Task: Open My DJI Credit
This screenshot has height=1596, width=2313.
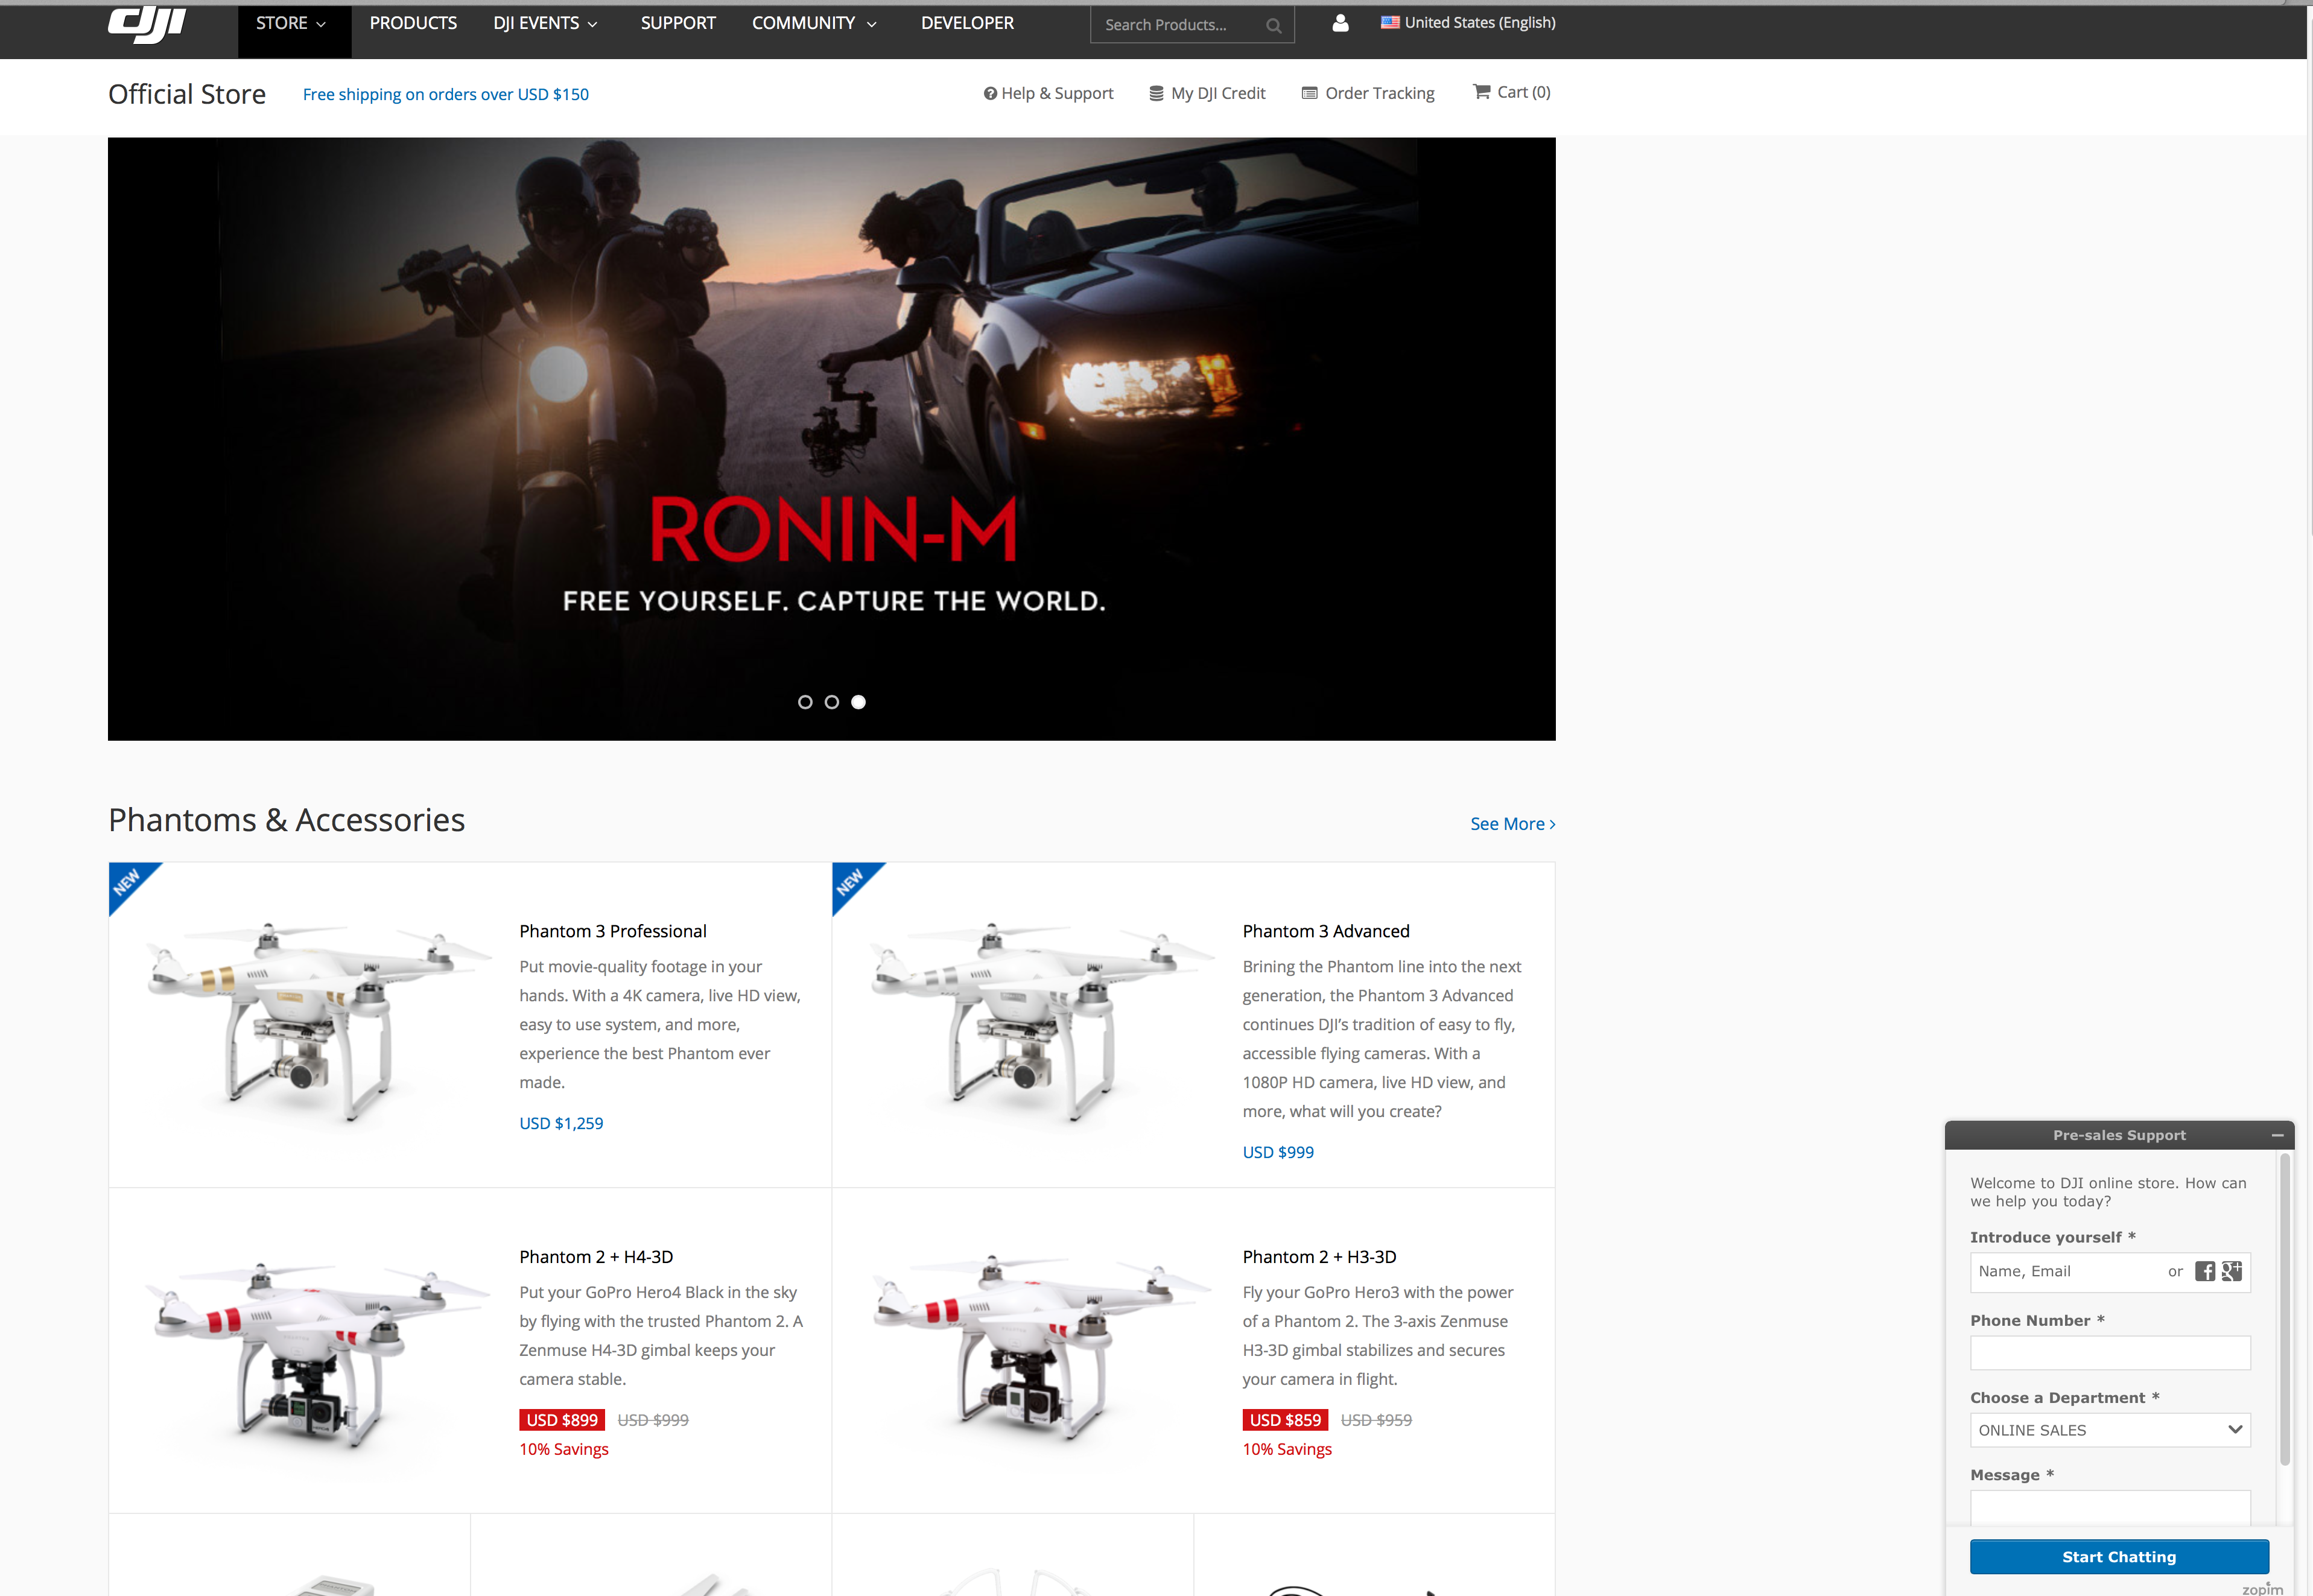Action: click(x=1207, y=93)
